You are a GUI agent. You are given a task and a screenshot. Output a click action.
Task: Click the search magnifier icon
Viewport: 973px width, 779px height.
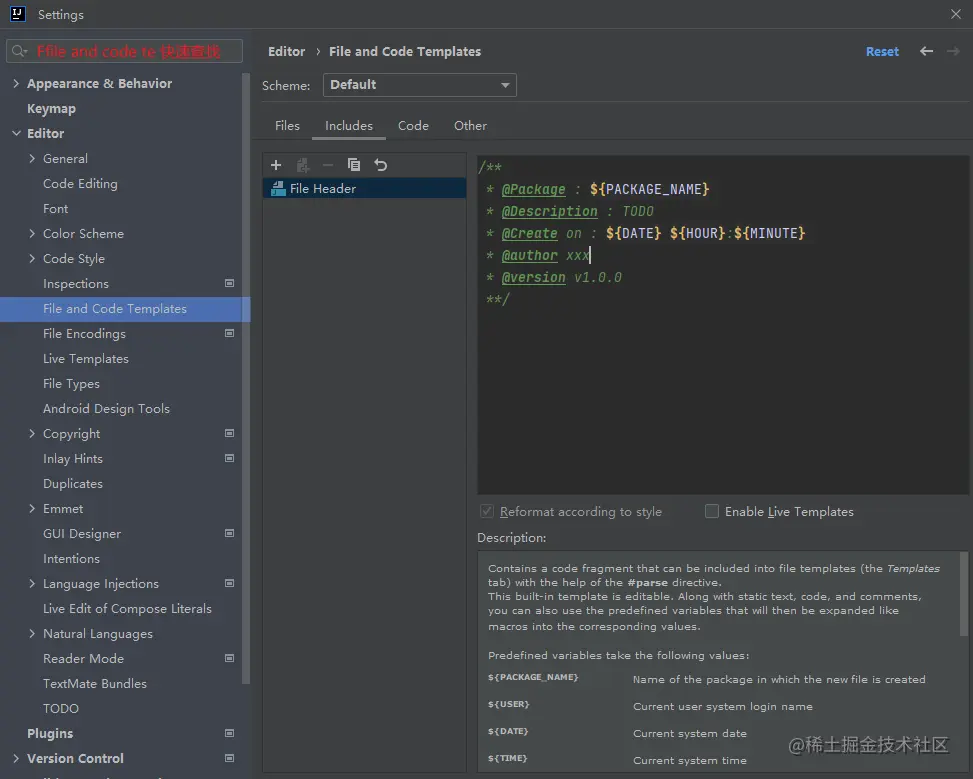coord(19,52)
